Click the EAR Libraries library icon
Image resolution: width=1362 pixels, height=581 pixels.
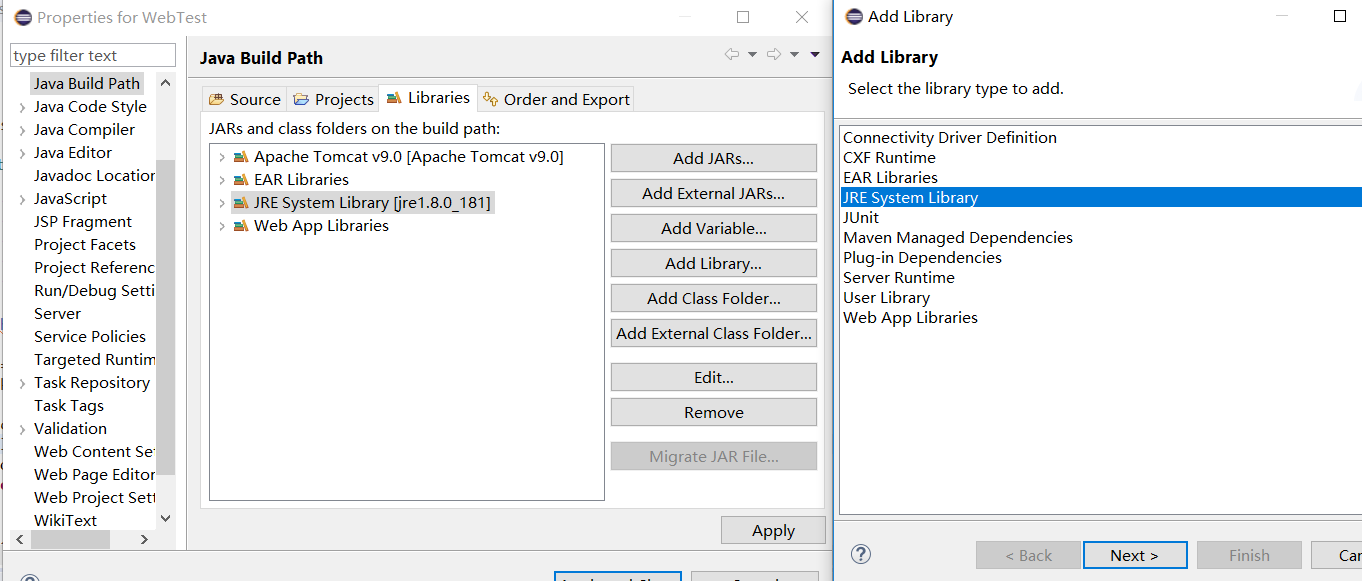240,180
